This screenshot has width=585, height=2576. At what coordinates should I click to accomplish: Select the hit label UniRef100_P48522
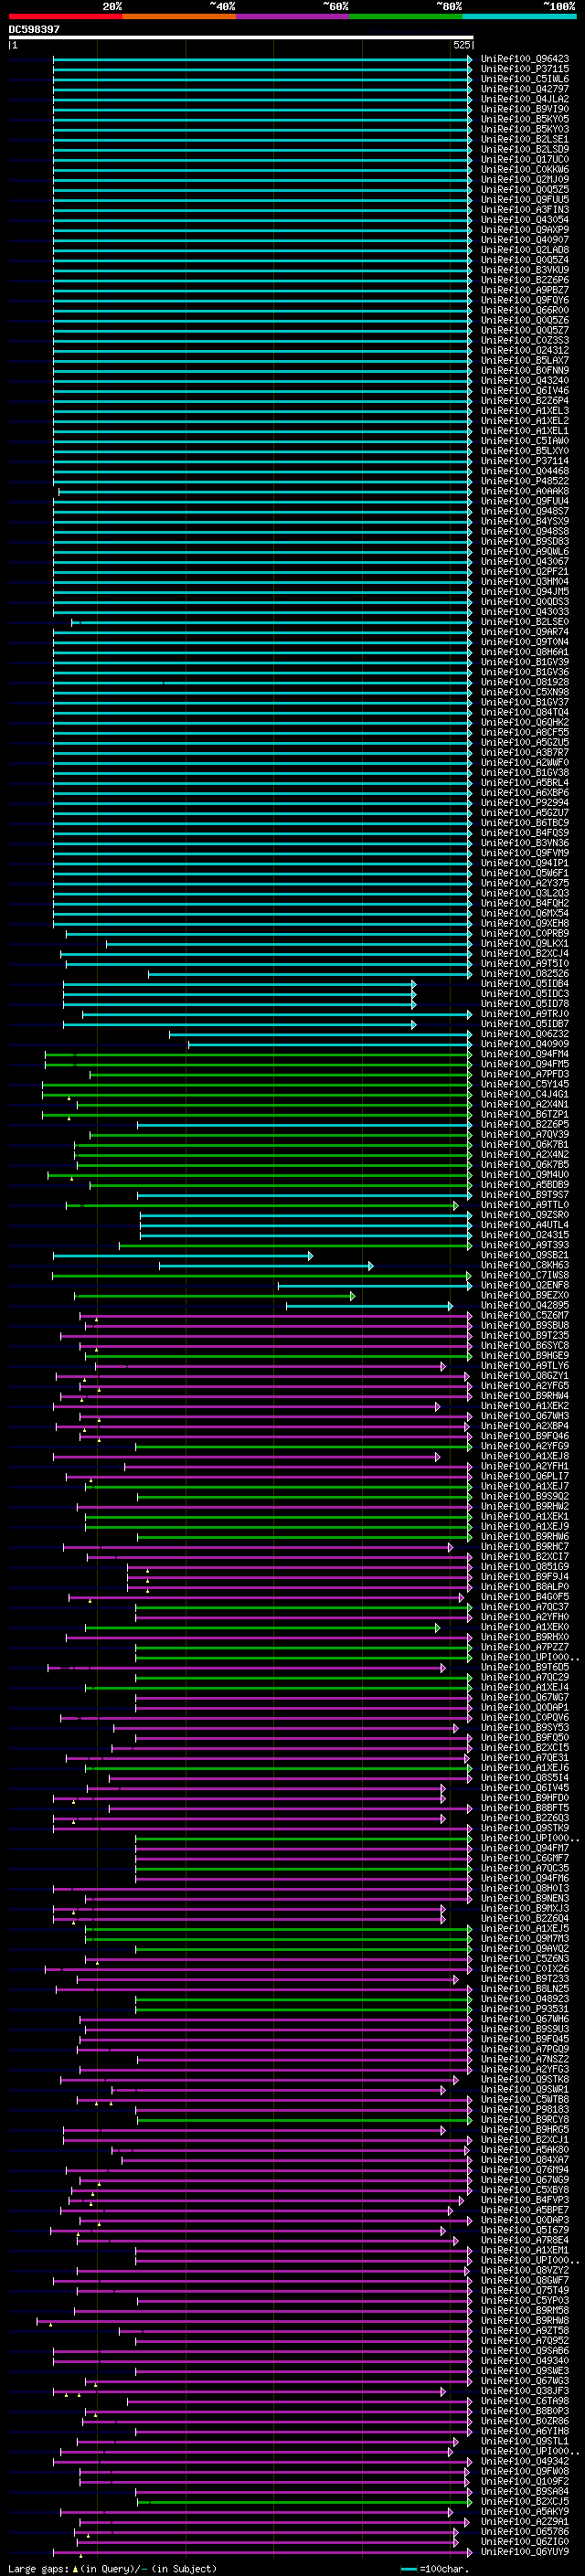click(525, 481)
